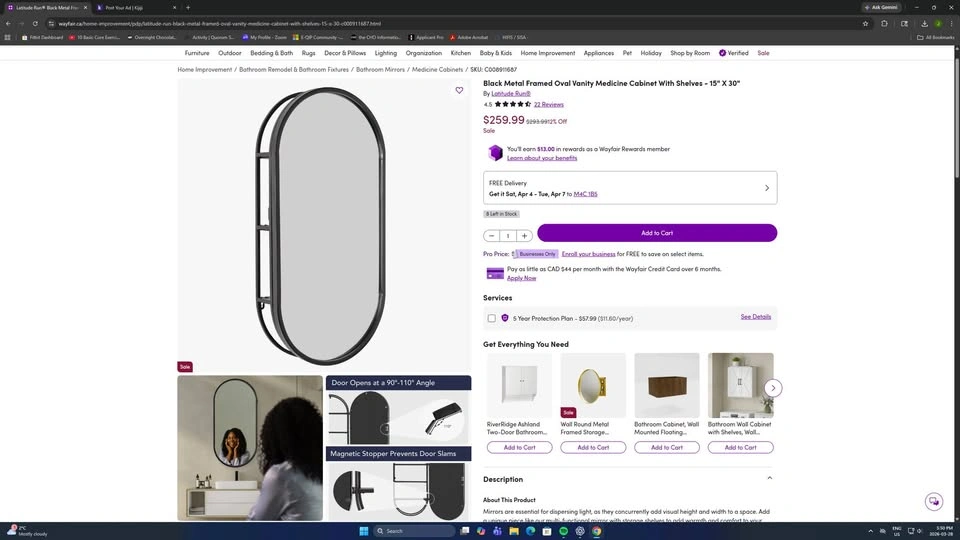Click Learn about your benefits link

(542, 158)
